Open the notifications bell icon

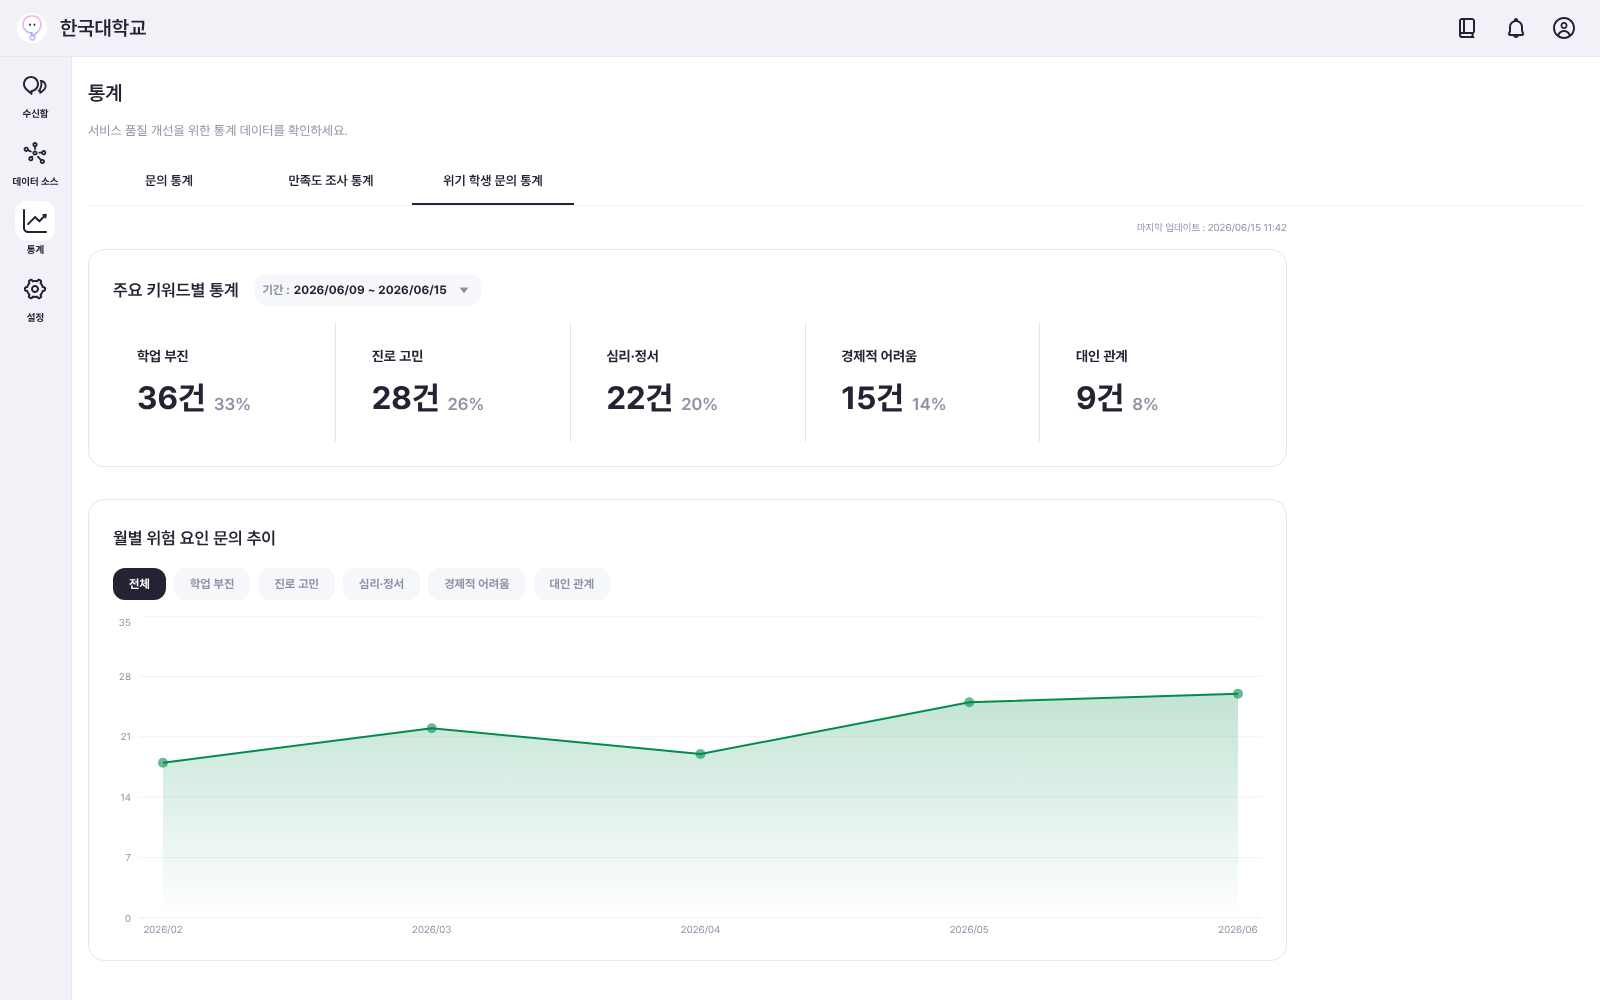click(1516, 28)
